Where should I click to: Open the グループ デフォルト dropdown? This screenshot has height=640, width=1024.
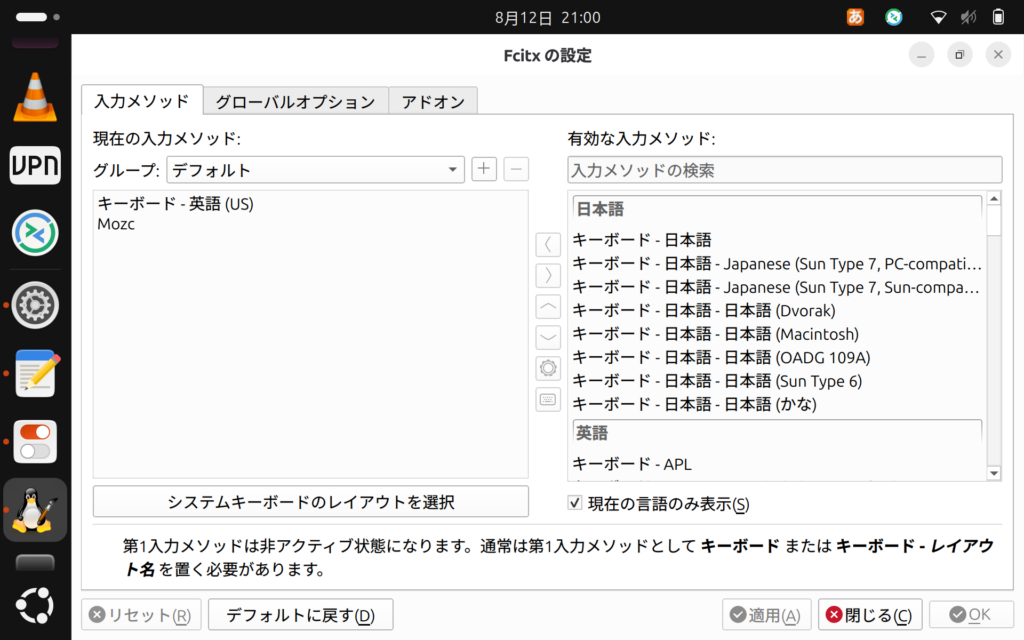click(315, 170)
